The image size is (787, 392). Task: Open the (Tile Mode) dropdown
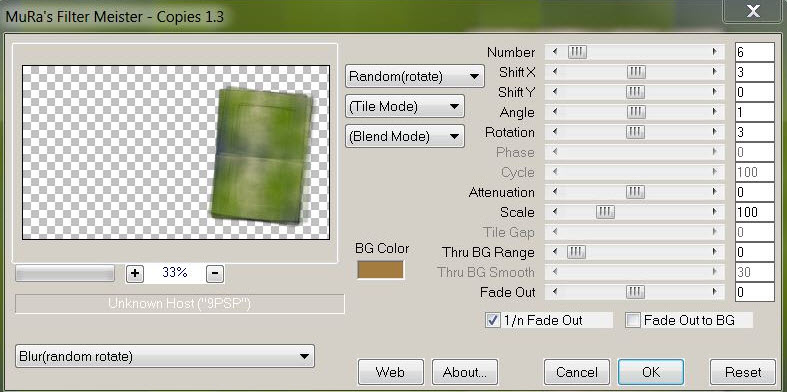[405, 106]
